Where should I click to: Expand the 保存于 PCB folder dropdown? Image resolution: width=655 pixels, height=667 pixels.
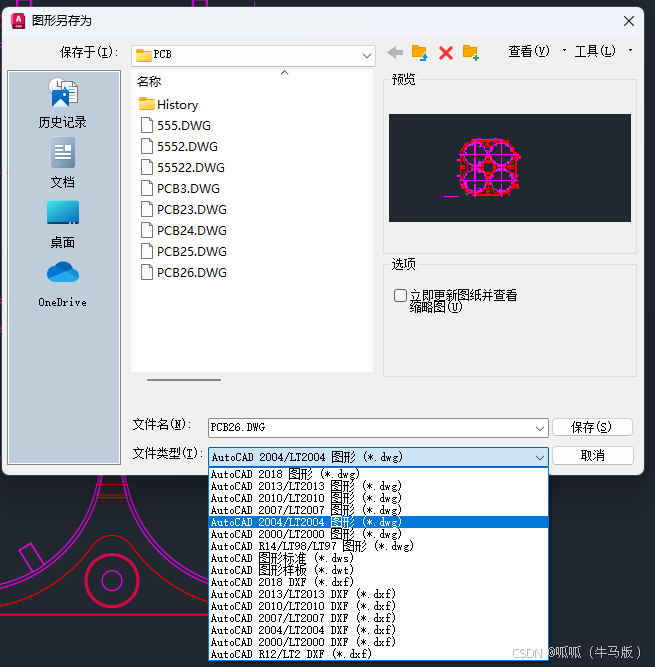point(366,56)
